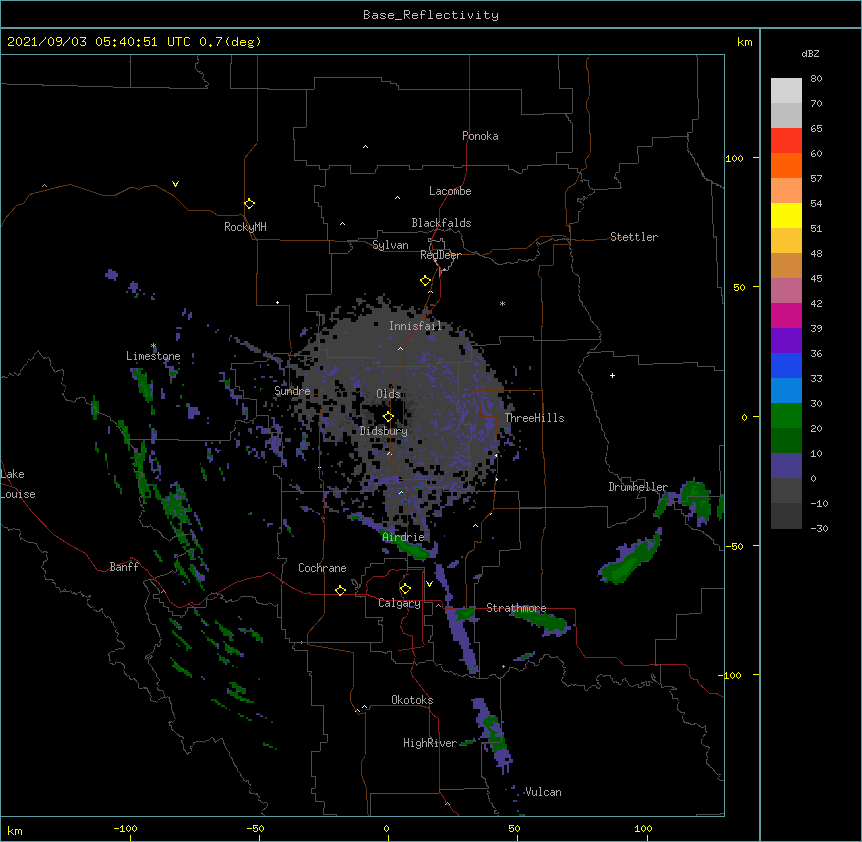The width and height of the screenshot is (862, 842).
Task: Click the orange 60 dBZ legend swatch
Action: click(x=786, y=165)
